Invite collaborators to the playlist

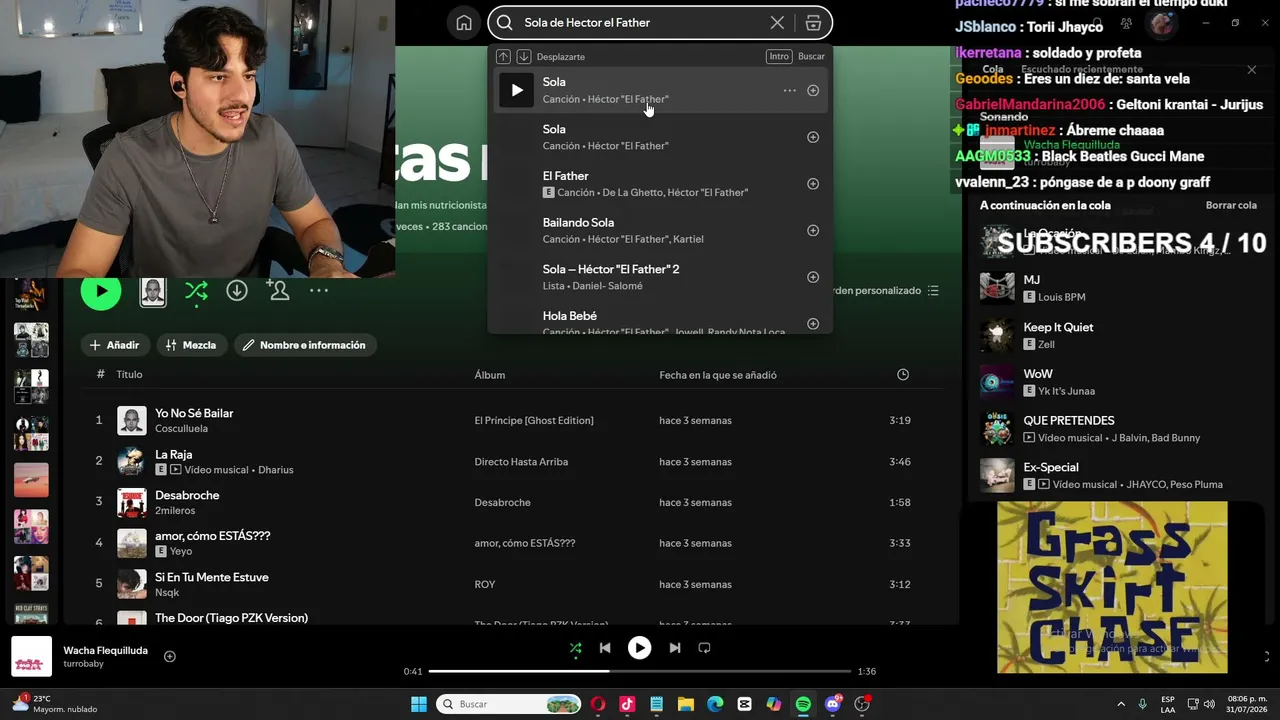coord(278,291)
